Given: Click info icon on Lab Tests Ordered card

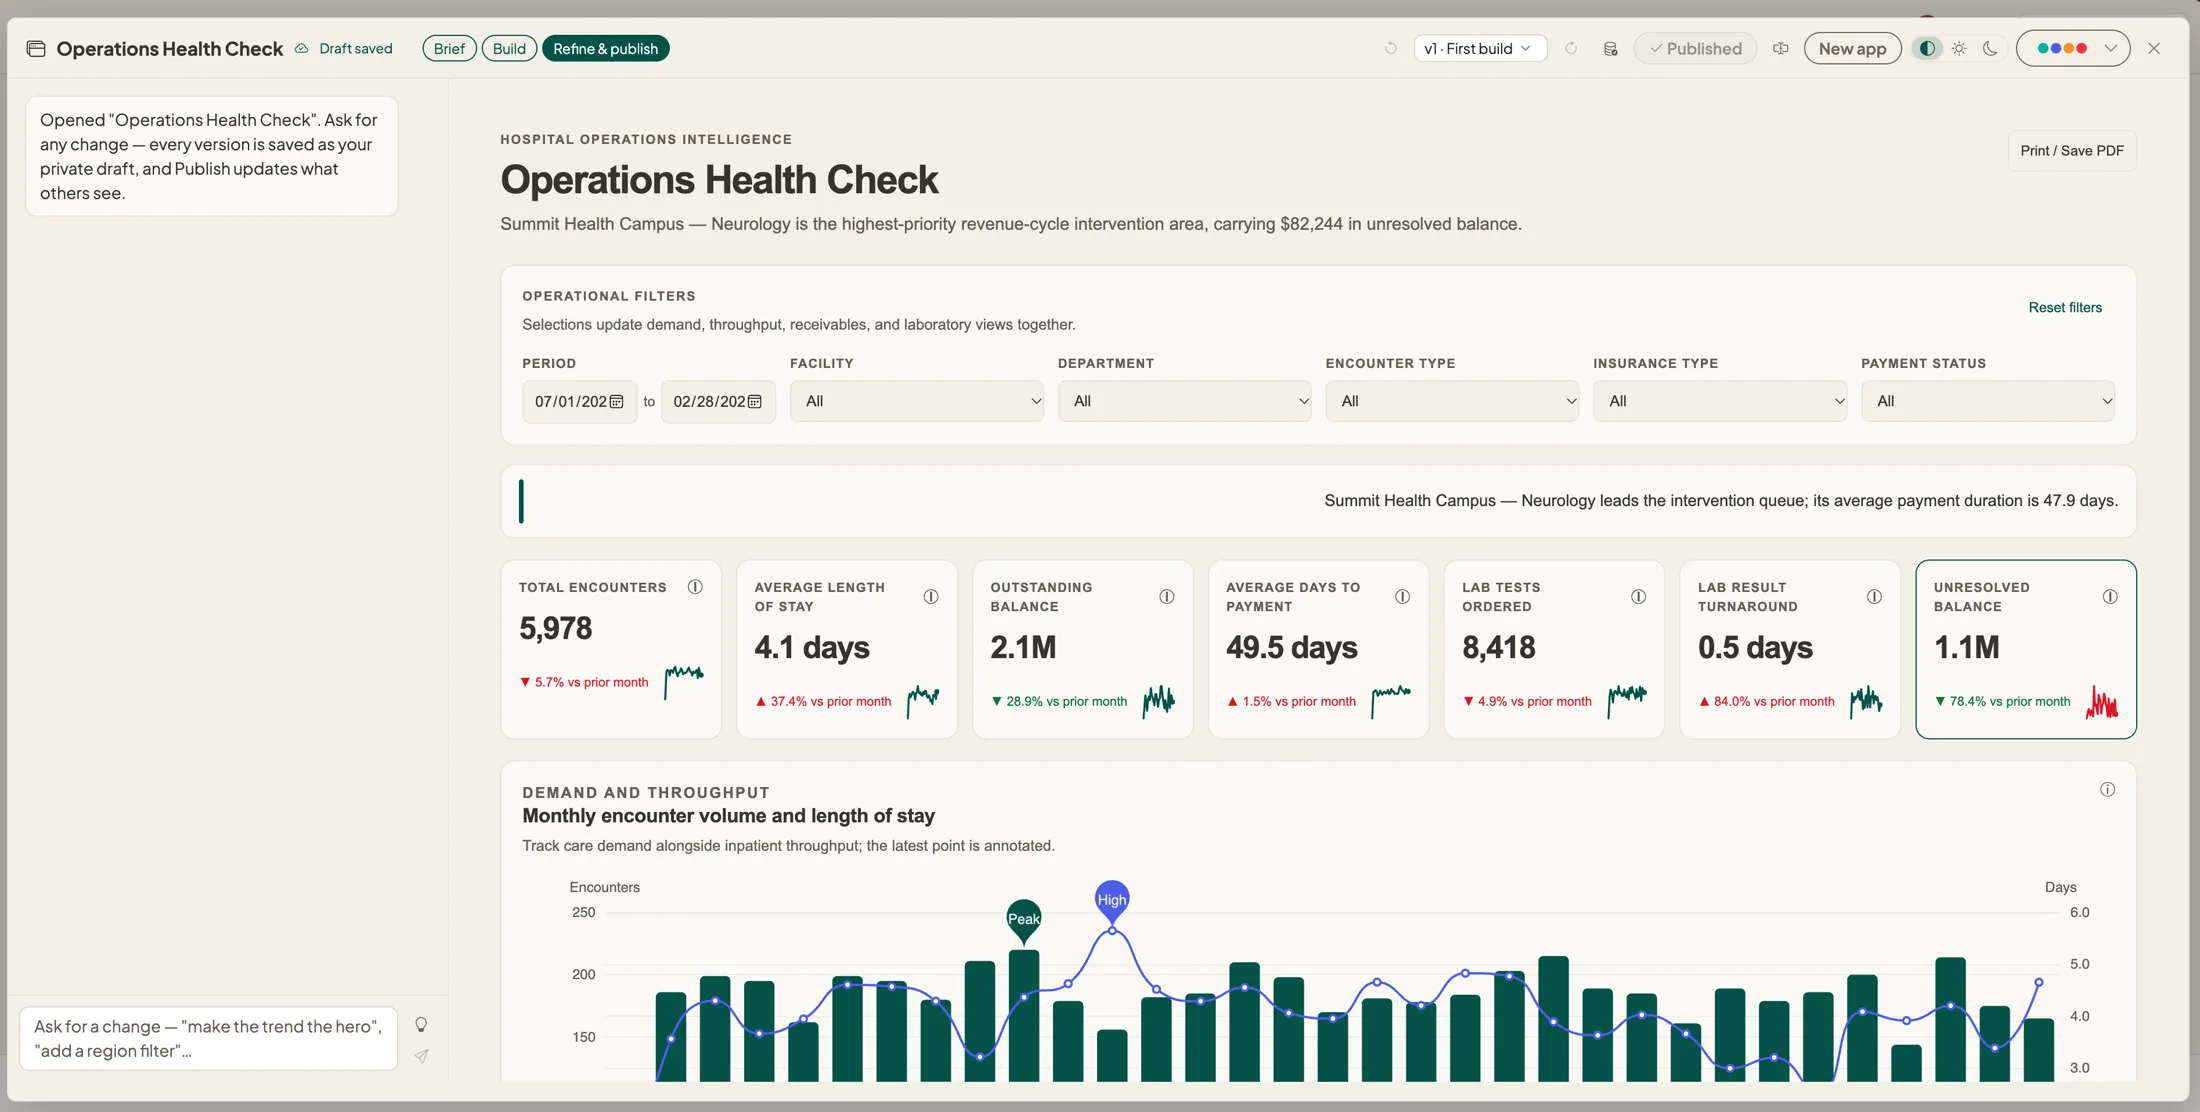Looking at the screenshot, I should tap(1639, 597).
